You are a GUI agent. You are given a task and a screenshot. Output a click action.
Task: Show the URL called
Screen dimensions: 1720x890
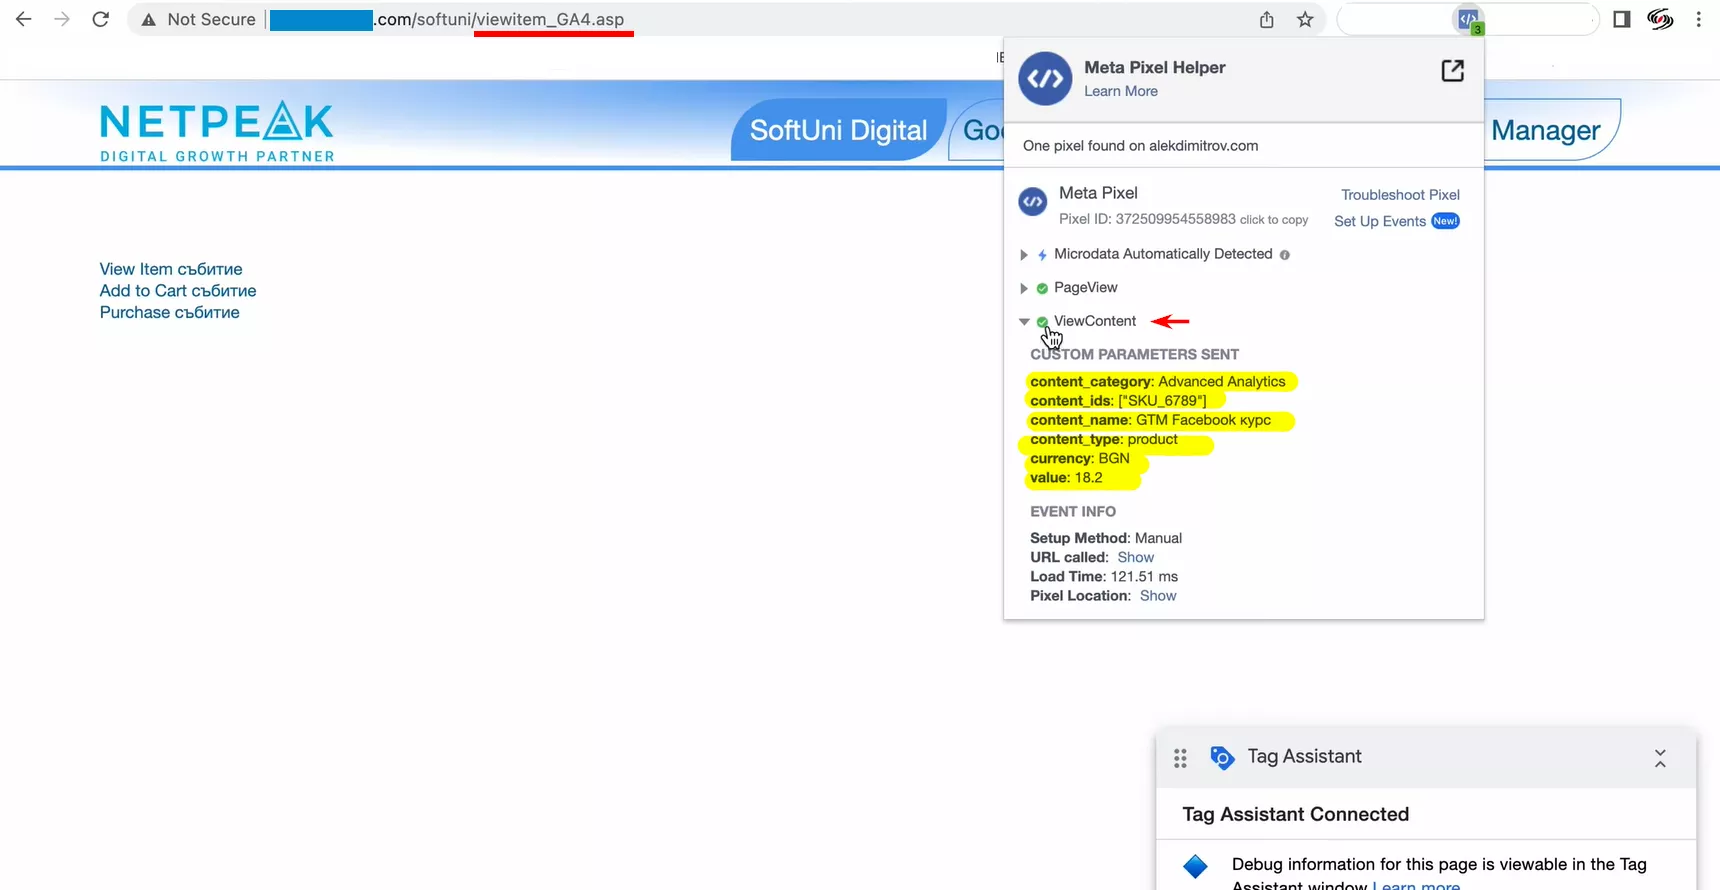[x=1136, y=557]
